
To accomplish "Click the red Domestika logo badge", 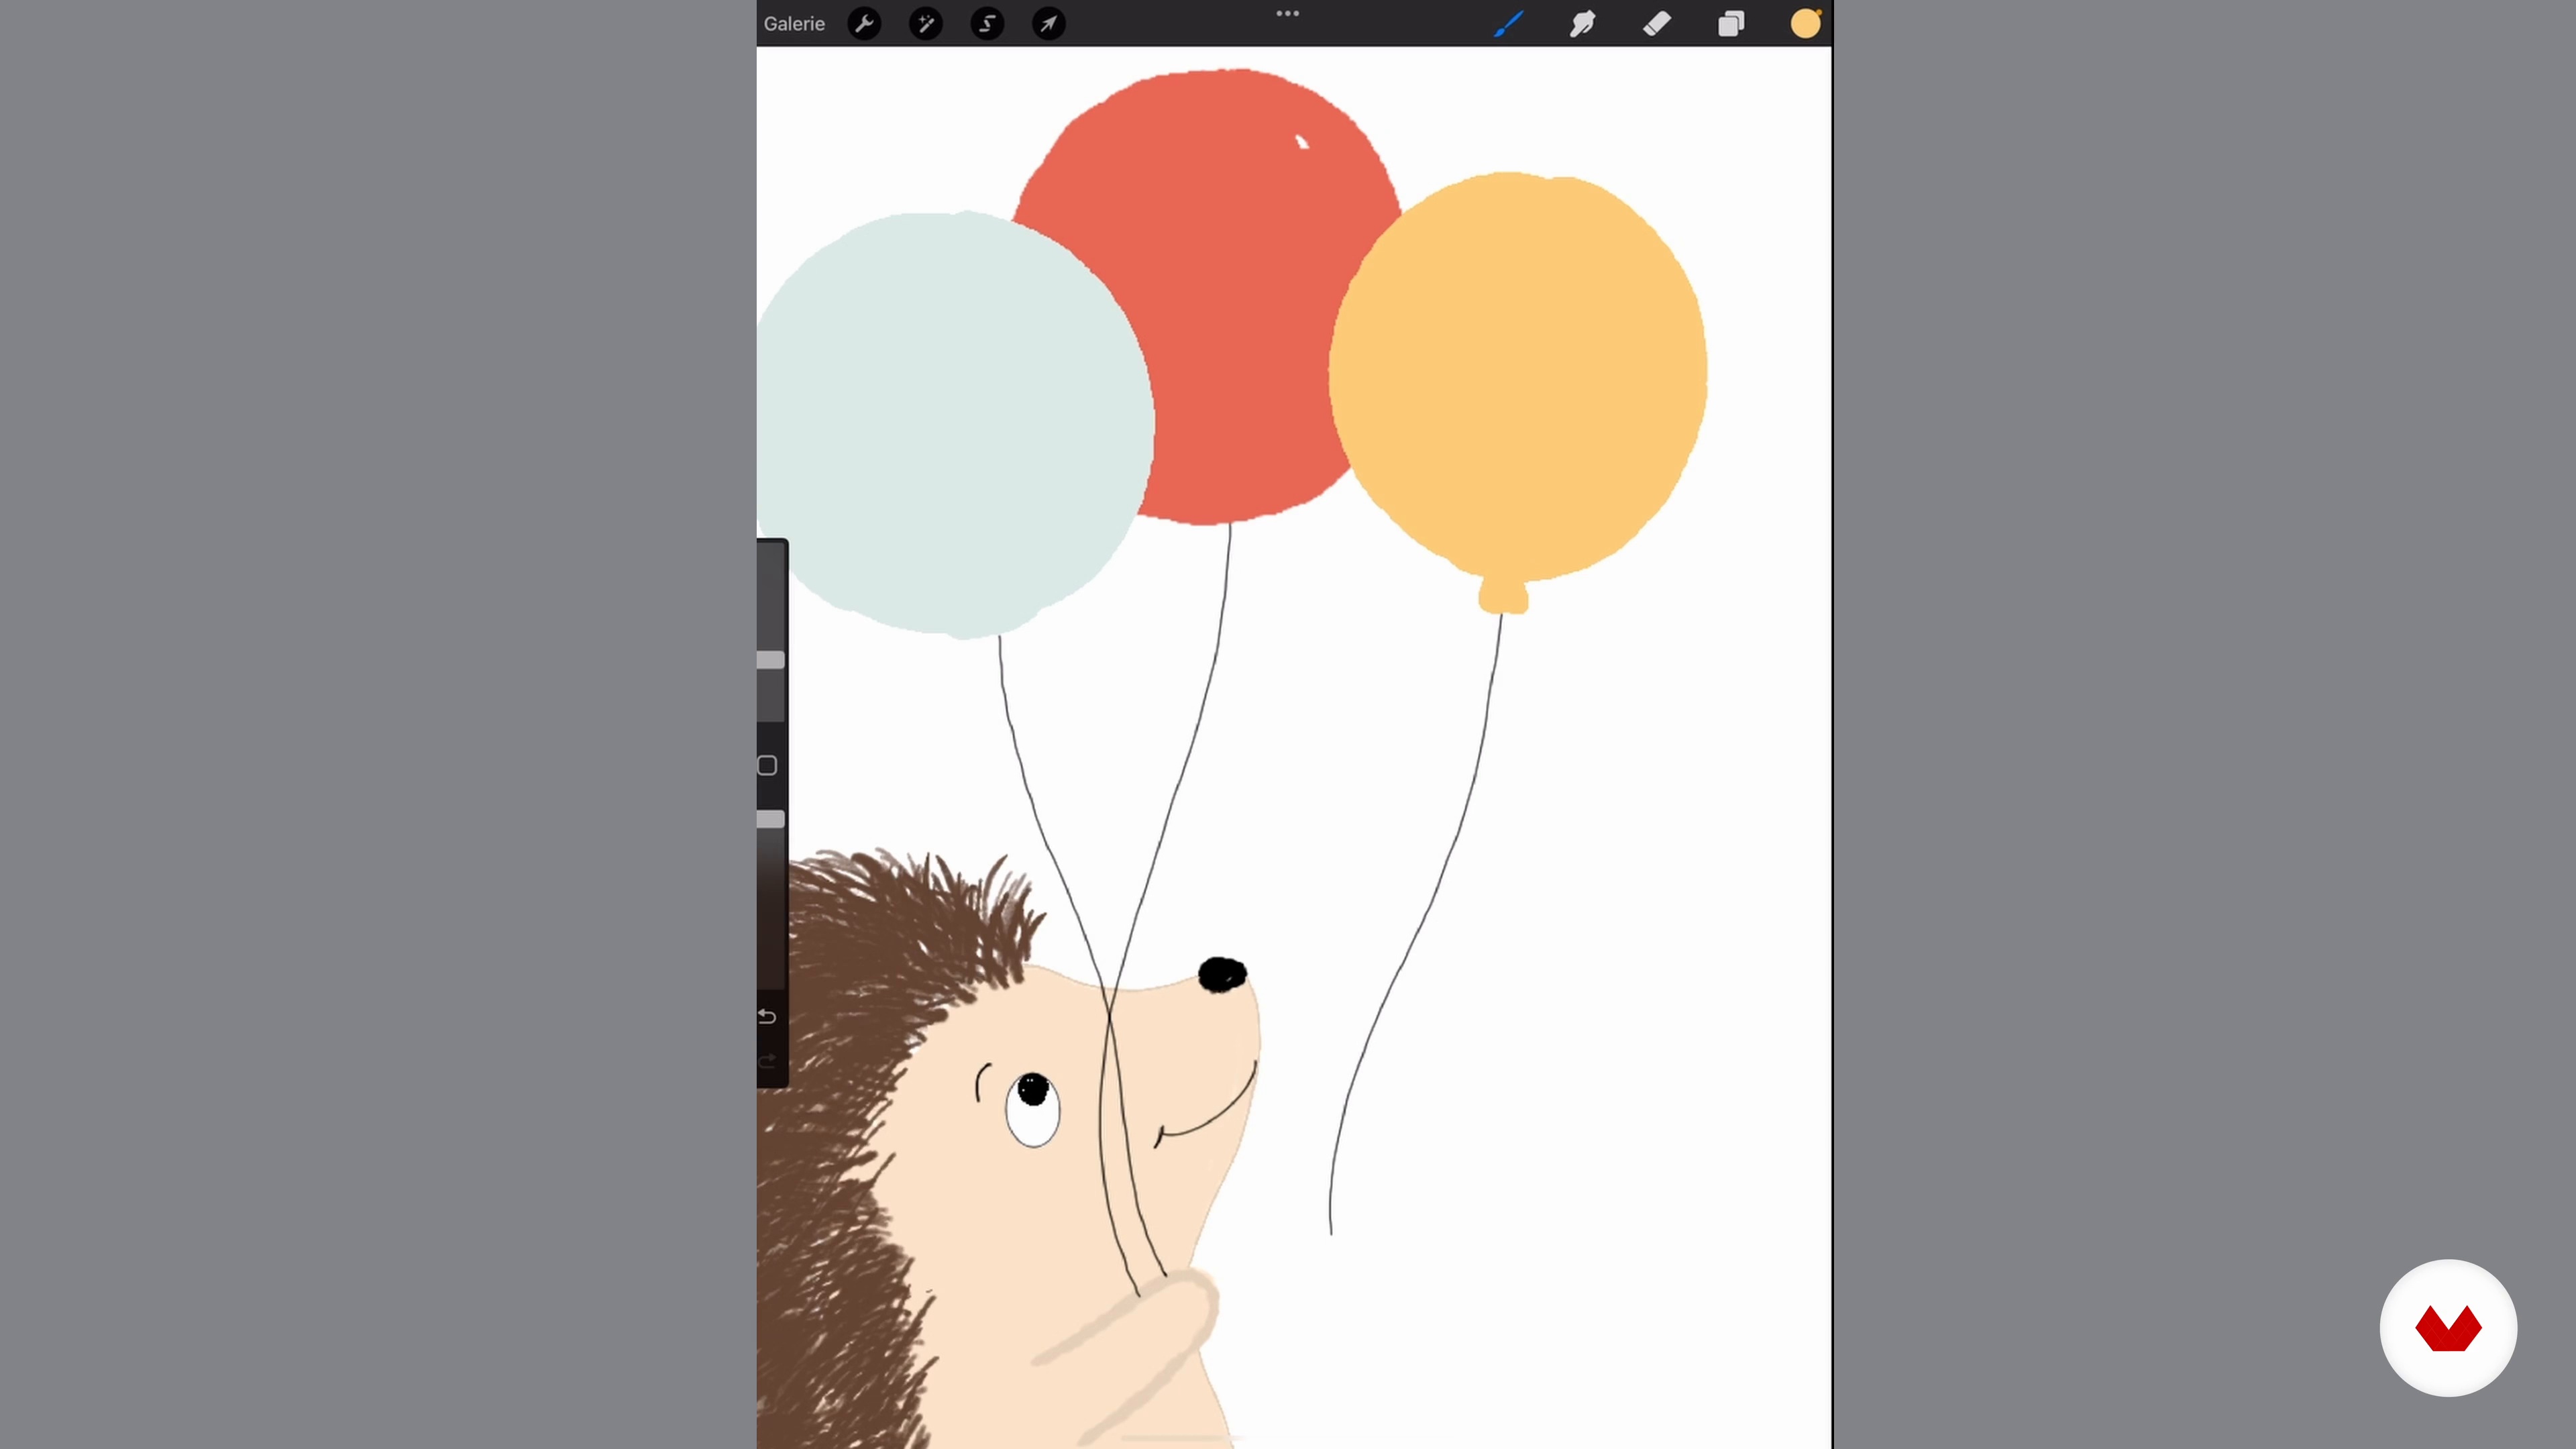I will tap(2448, 1328).
